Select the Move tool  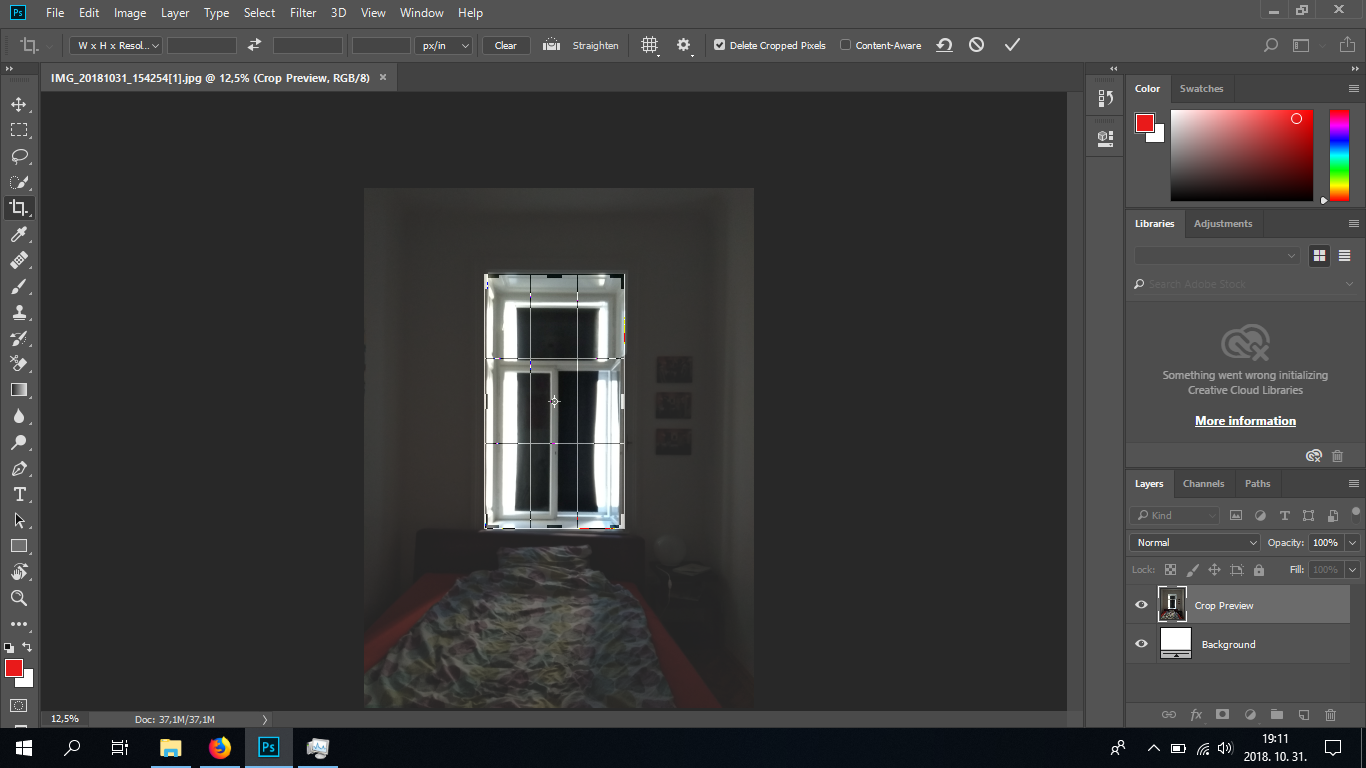(x=18, y=104)
